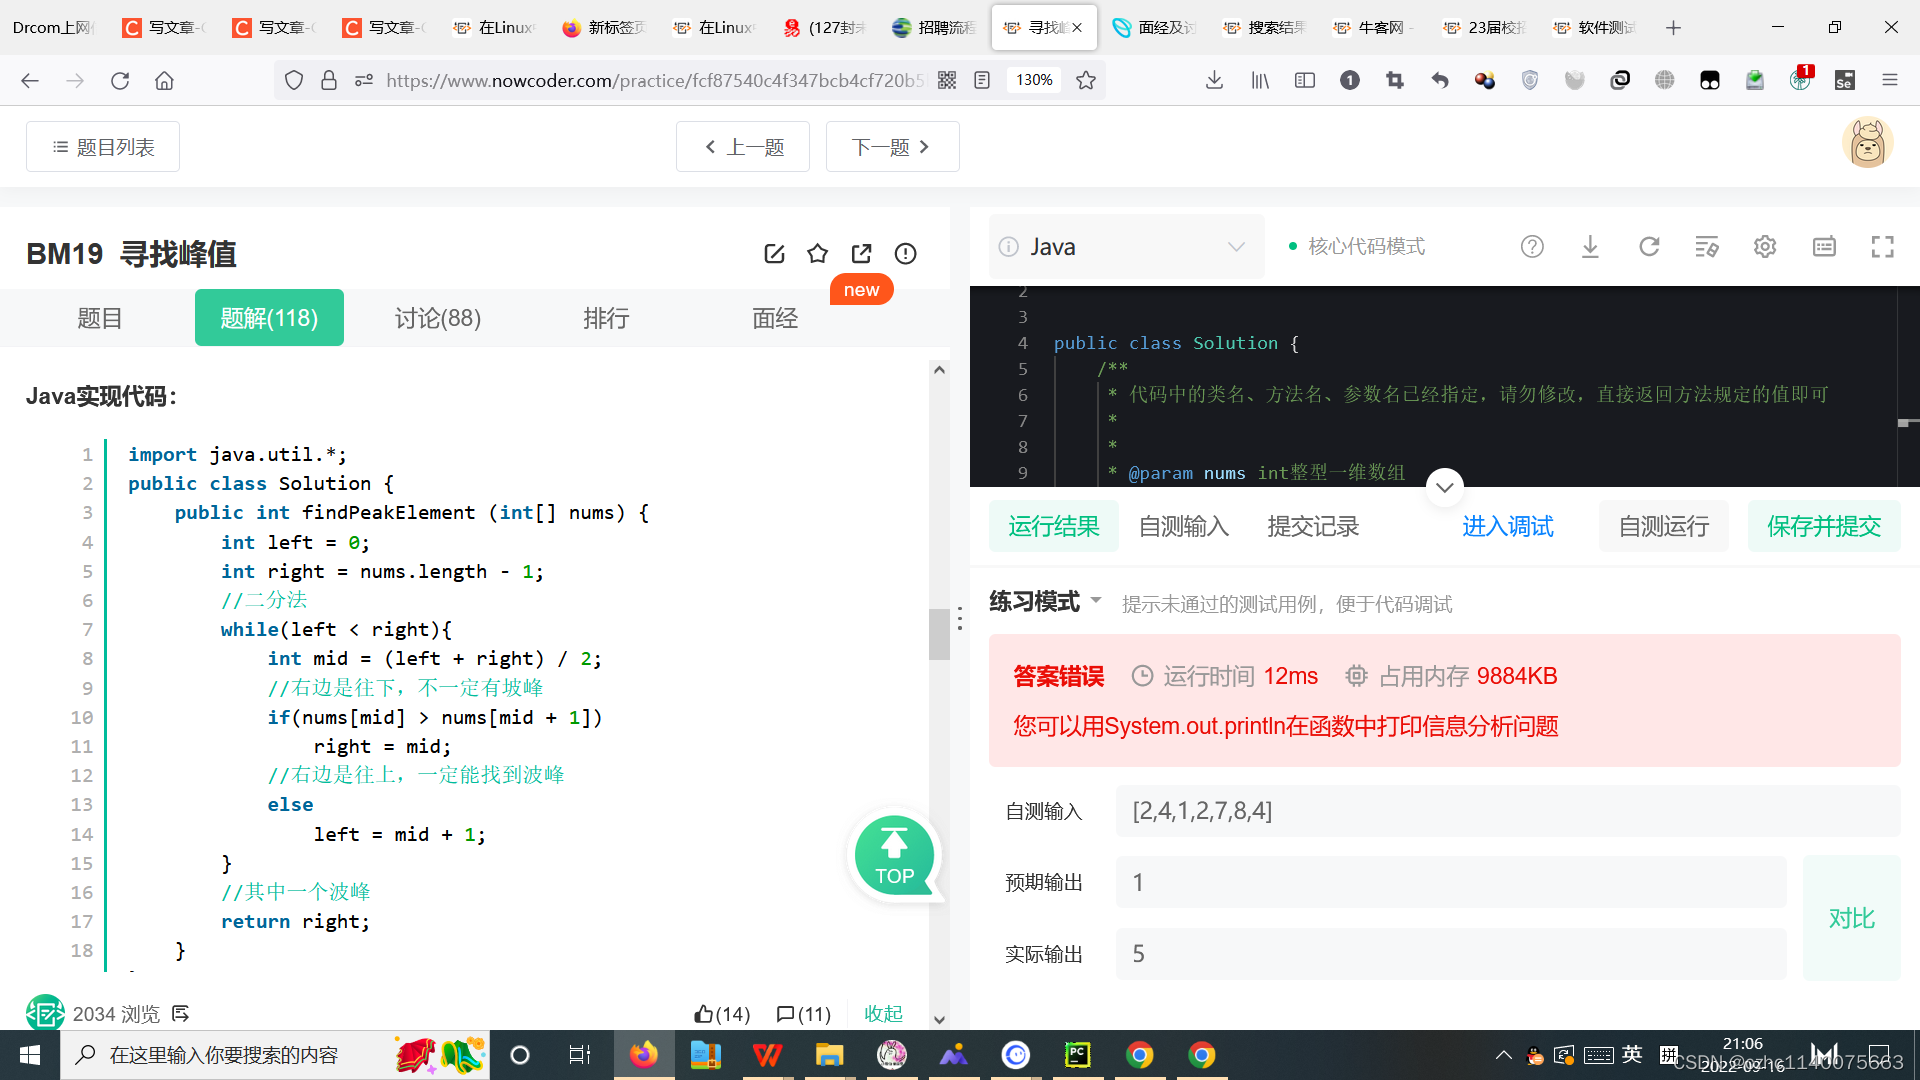Share the problem via external link icon
This screenshot has width=1920, height=1080.
pos(861,253)
